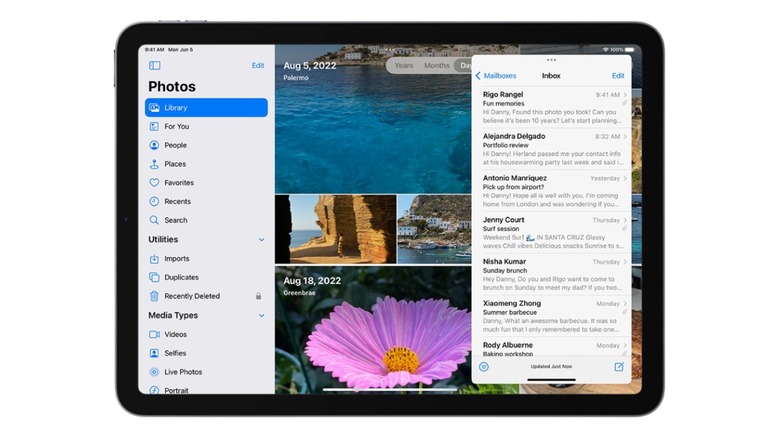This screenshot has width=780, height=438.
Task: Click chevron on Antonio Manriquez message
Action: pos(625,178)
